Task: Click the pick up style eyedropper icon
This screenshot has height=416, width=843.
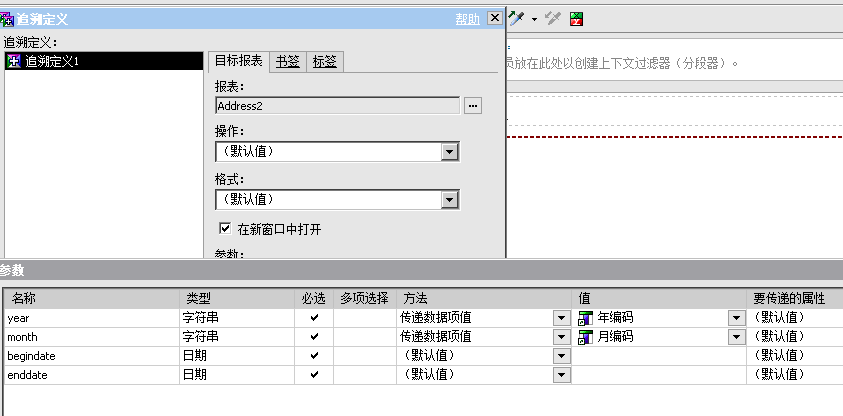Action: 516,19
